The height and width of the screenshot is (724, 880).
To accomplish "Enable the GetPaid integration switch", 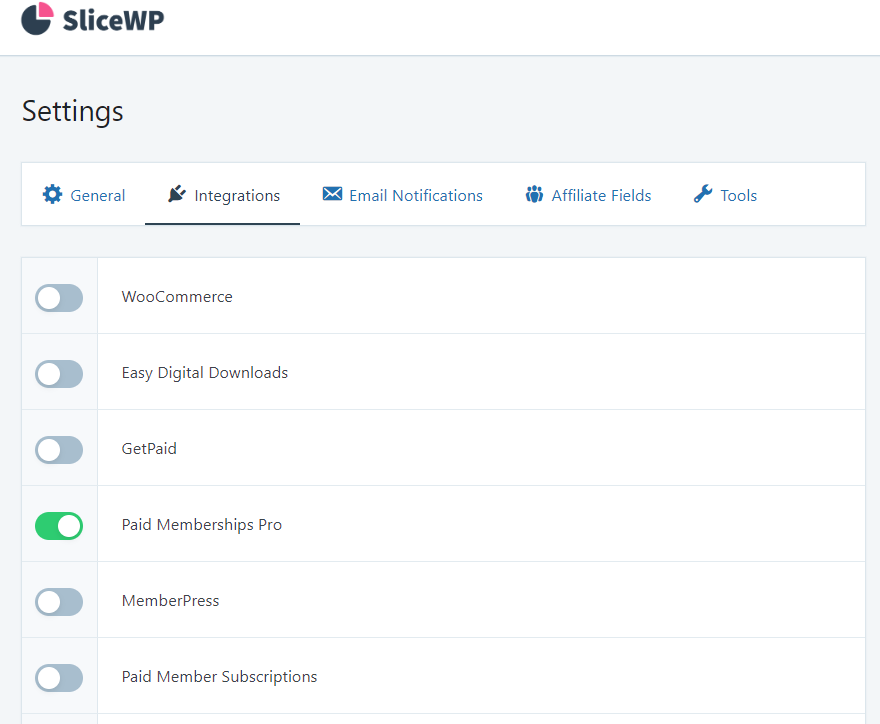I will [x=59, y=449].
